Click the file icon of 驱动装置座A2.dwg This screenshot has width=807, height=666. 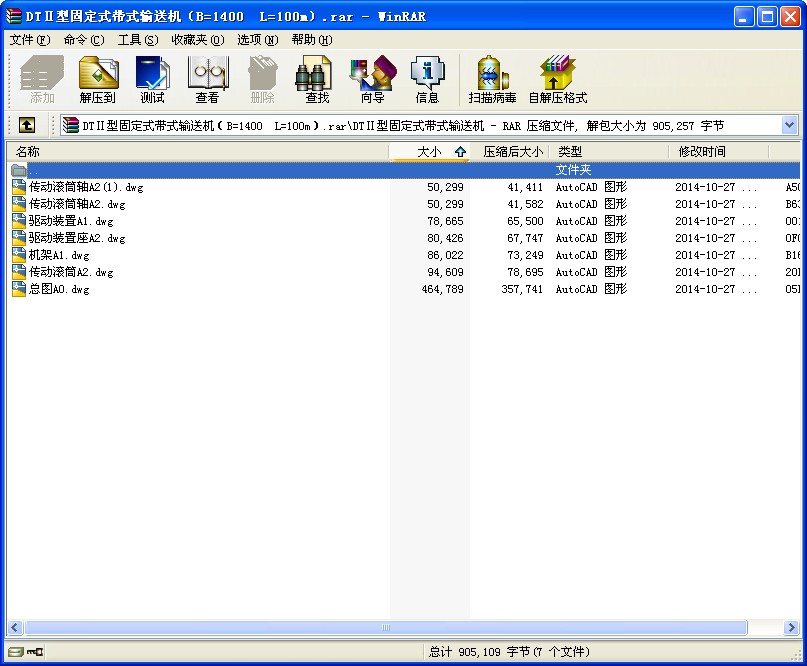pos(19,238)
